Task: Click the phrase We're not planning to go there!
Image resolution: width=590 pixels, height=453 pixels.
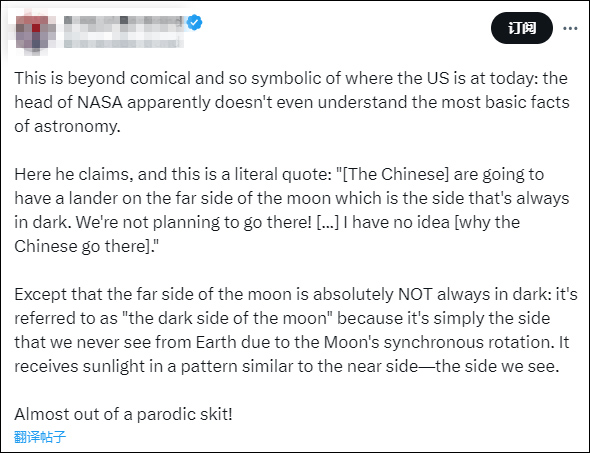Action: click(193, 222)
